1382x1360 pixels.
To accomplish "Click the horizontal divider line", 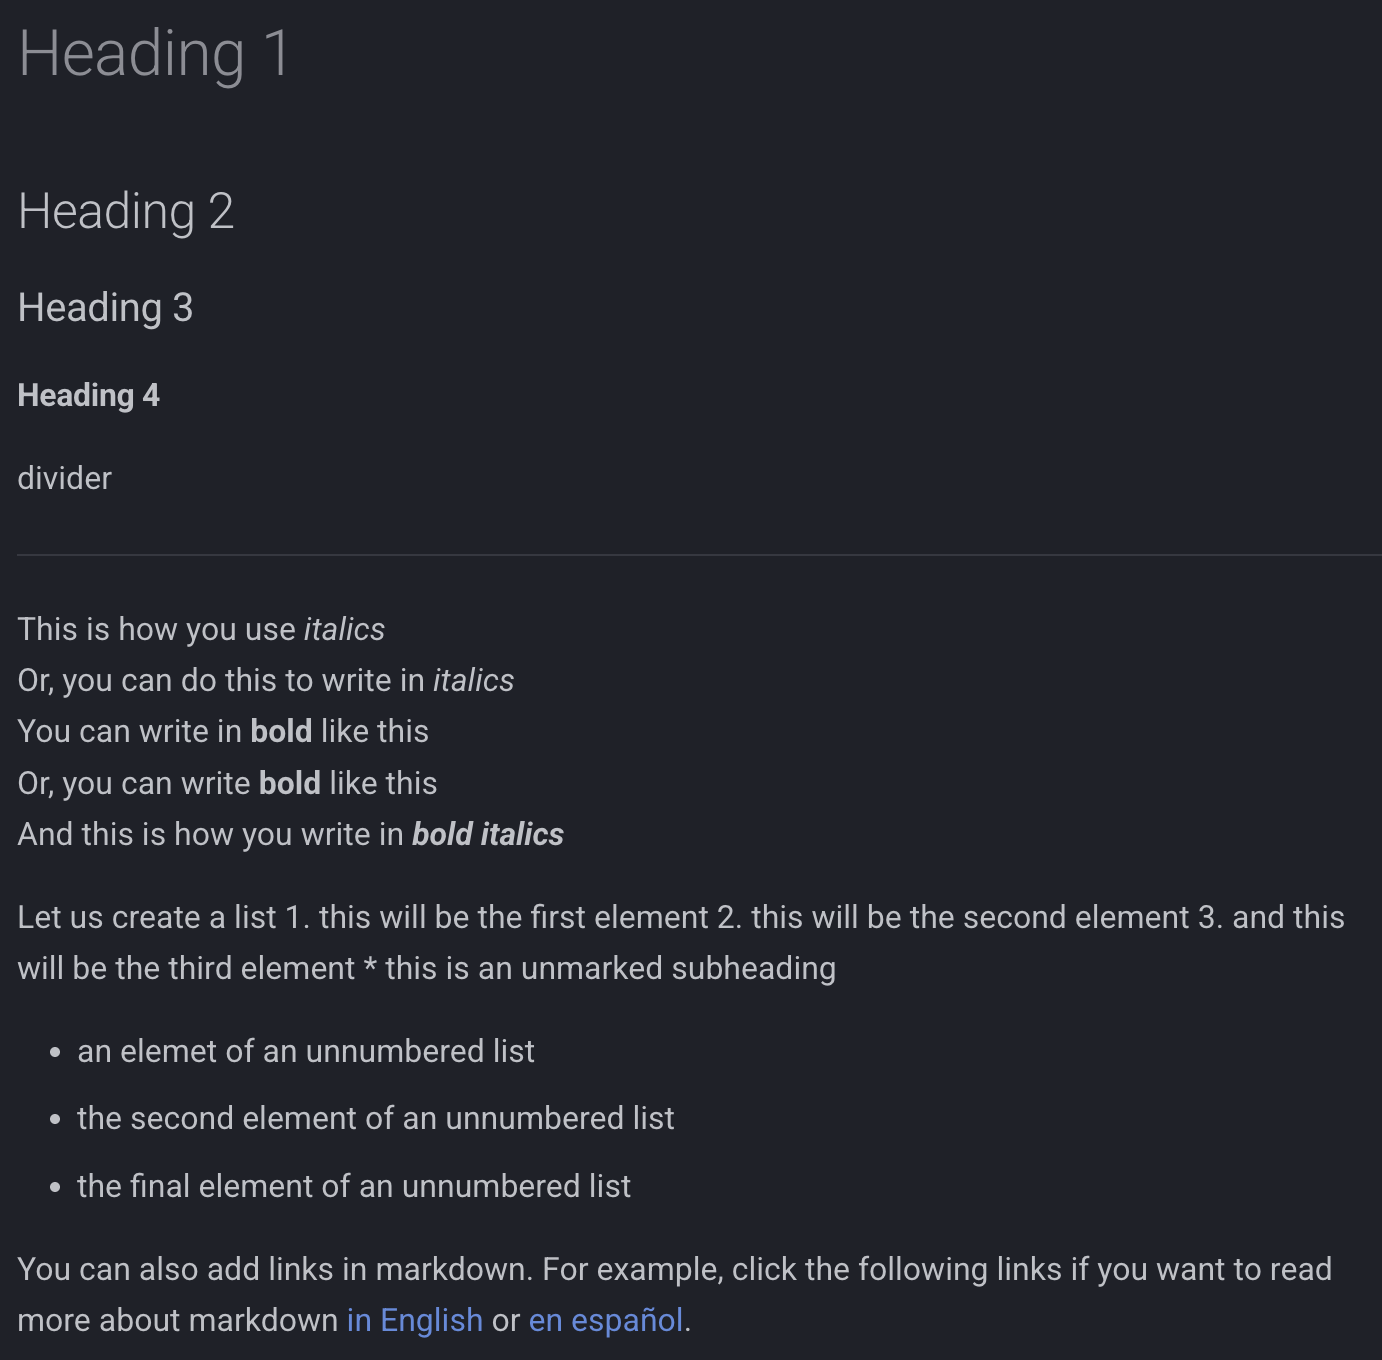I will click(699, 555).
